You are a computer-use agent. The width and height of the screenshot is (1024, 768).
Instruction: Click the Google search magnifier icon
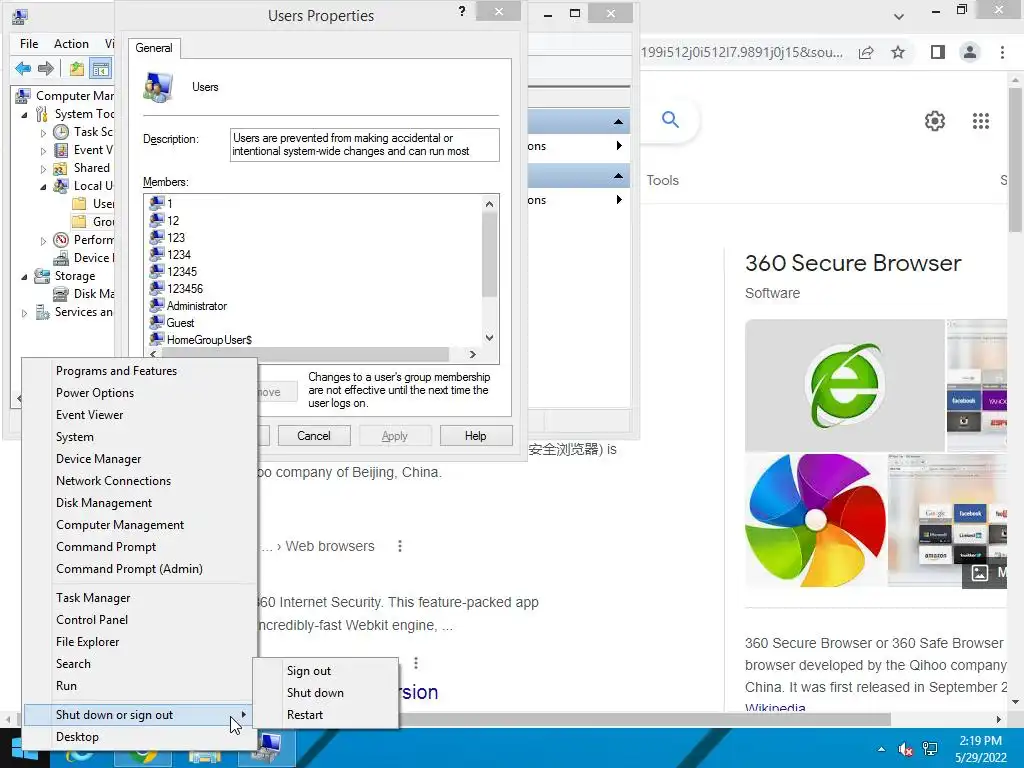click(670, 120)
